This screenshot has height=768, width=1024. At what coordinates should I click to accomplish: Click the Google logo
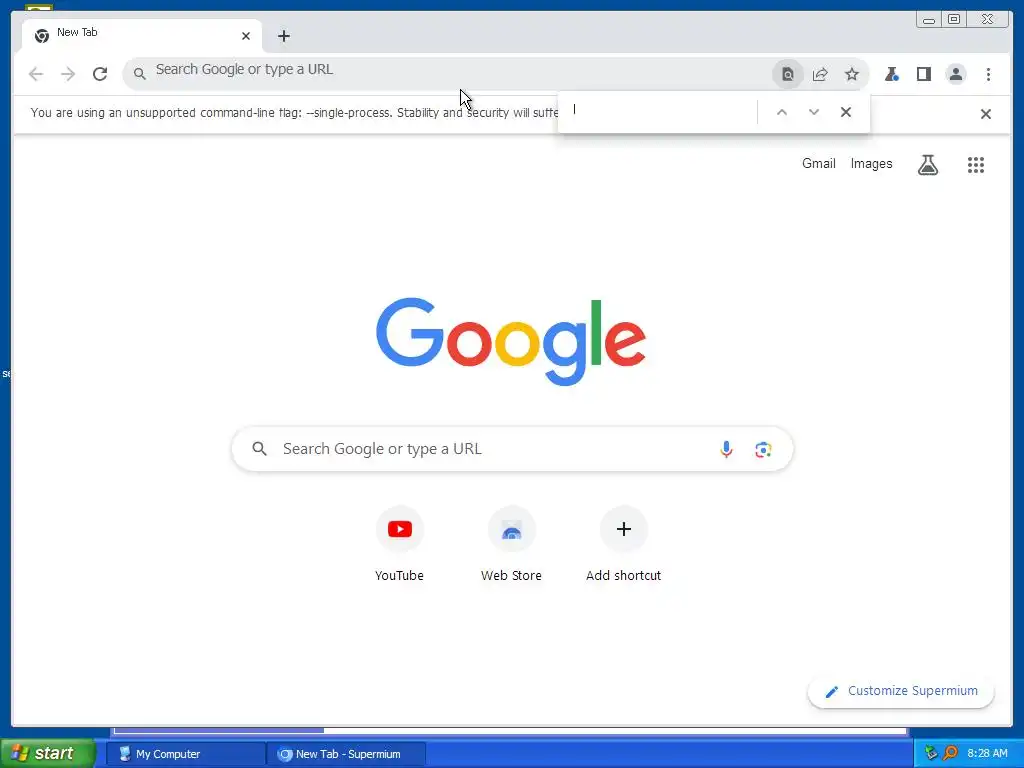pyautogui.click(x=511, y=341)
